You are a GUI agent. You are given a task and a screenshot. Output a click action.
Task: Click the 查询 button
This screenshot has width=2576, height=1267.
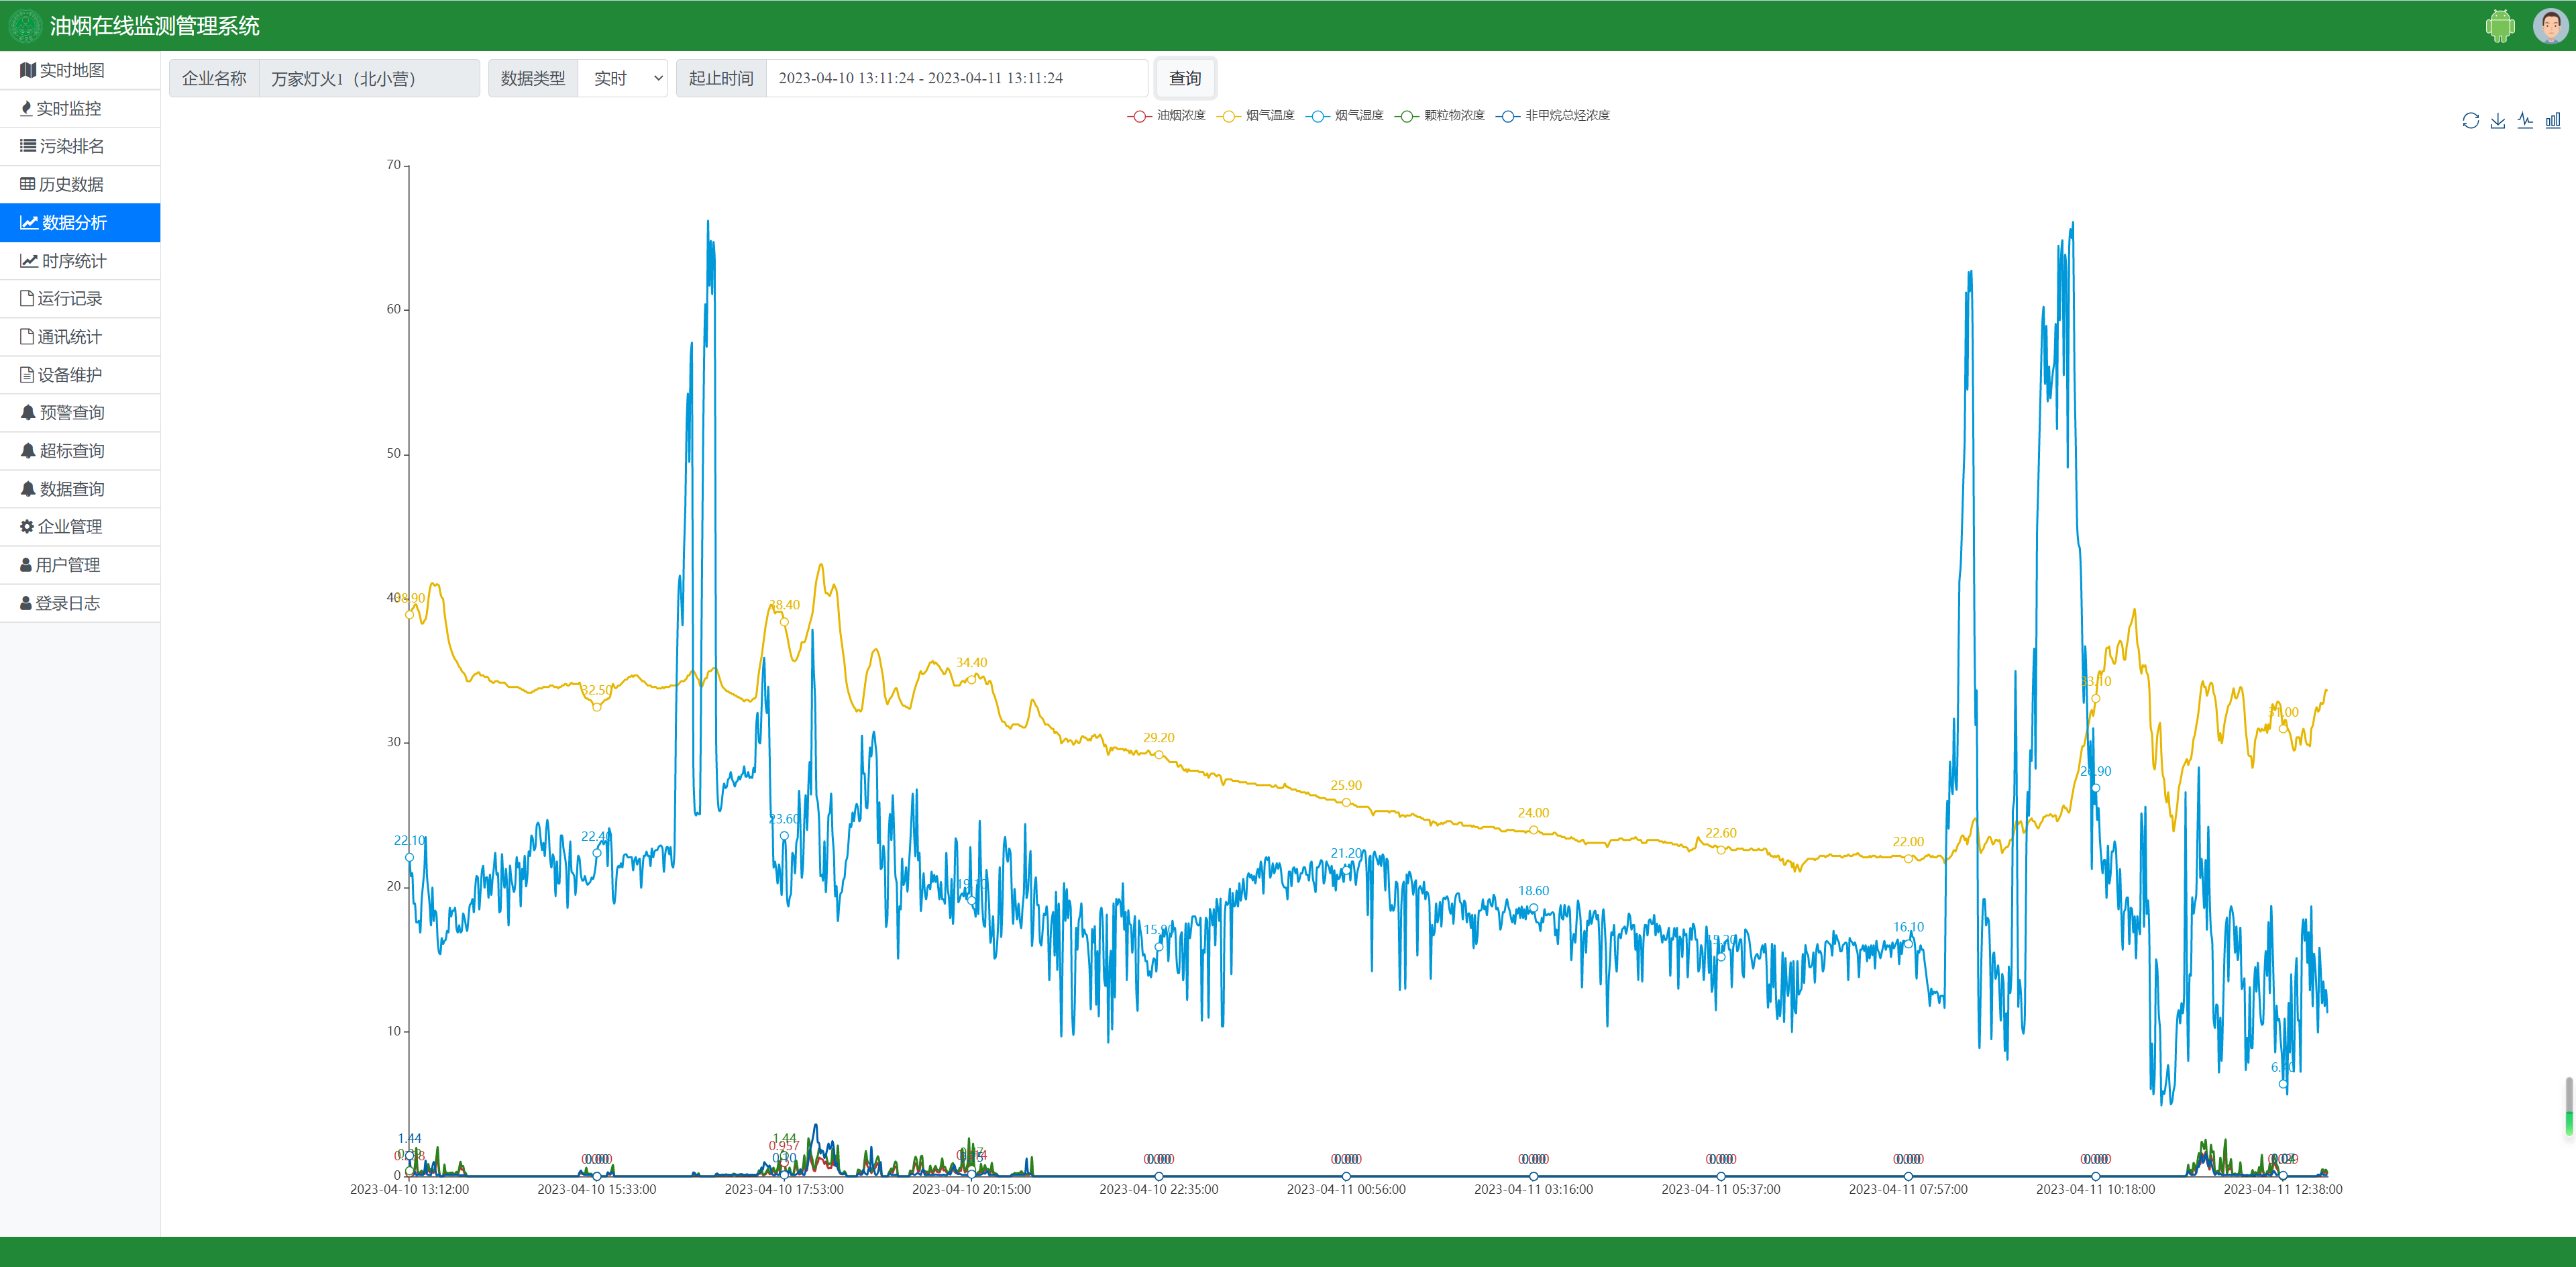pyautogui.click(x=1185, y=78)
